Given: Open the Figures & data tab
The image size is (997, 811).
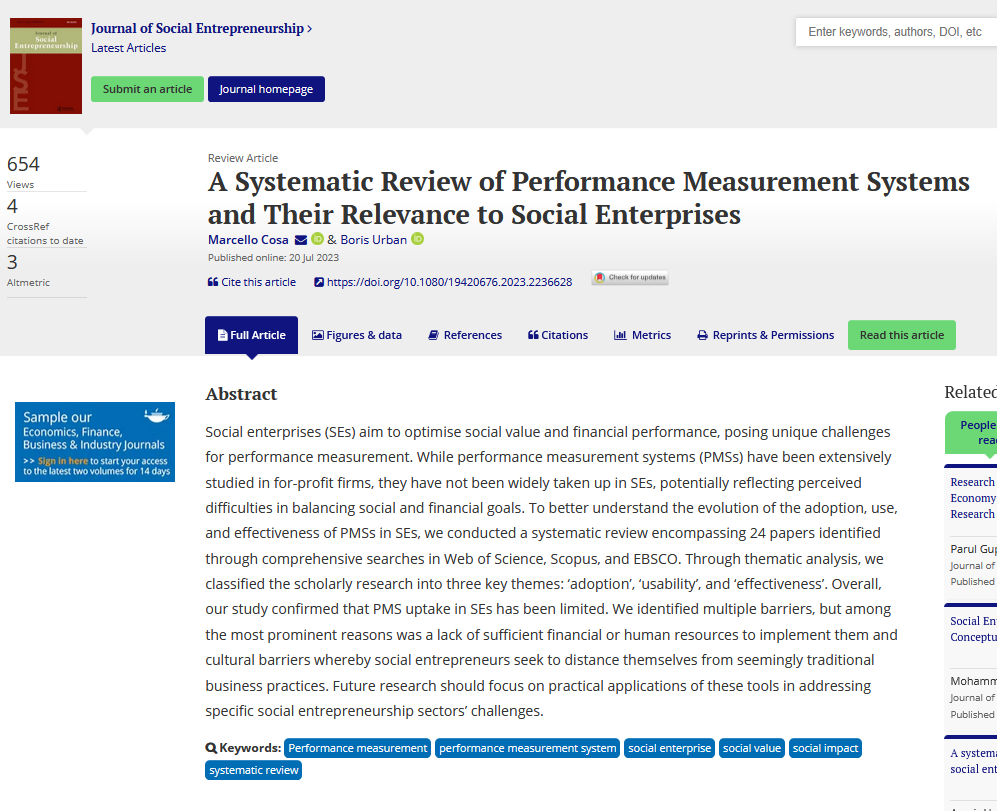Looking at the screenshot, I should tap(357, 335).
